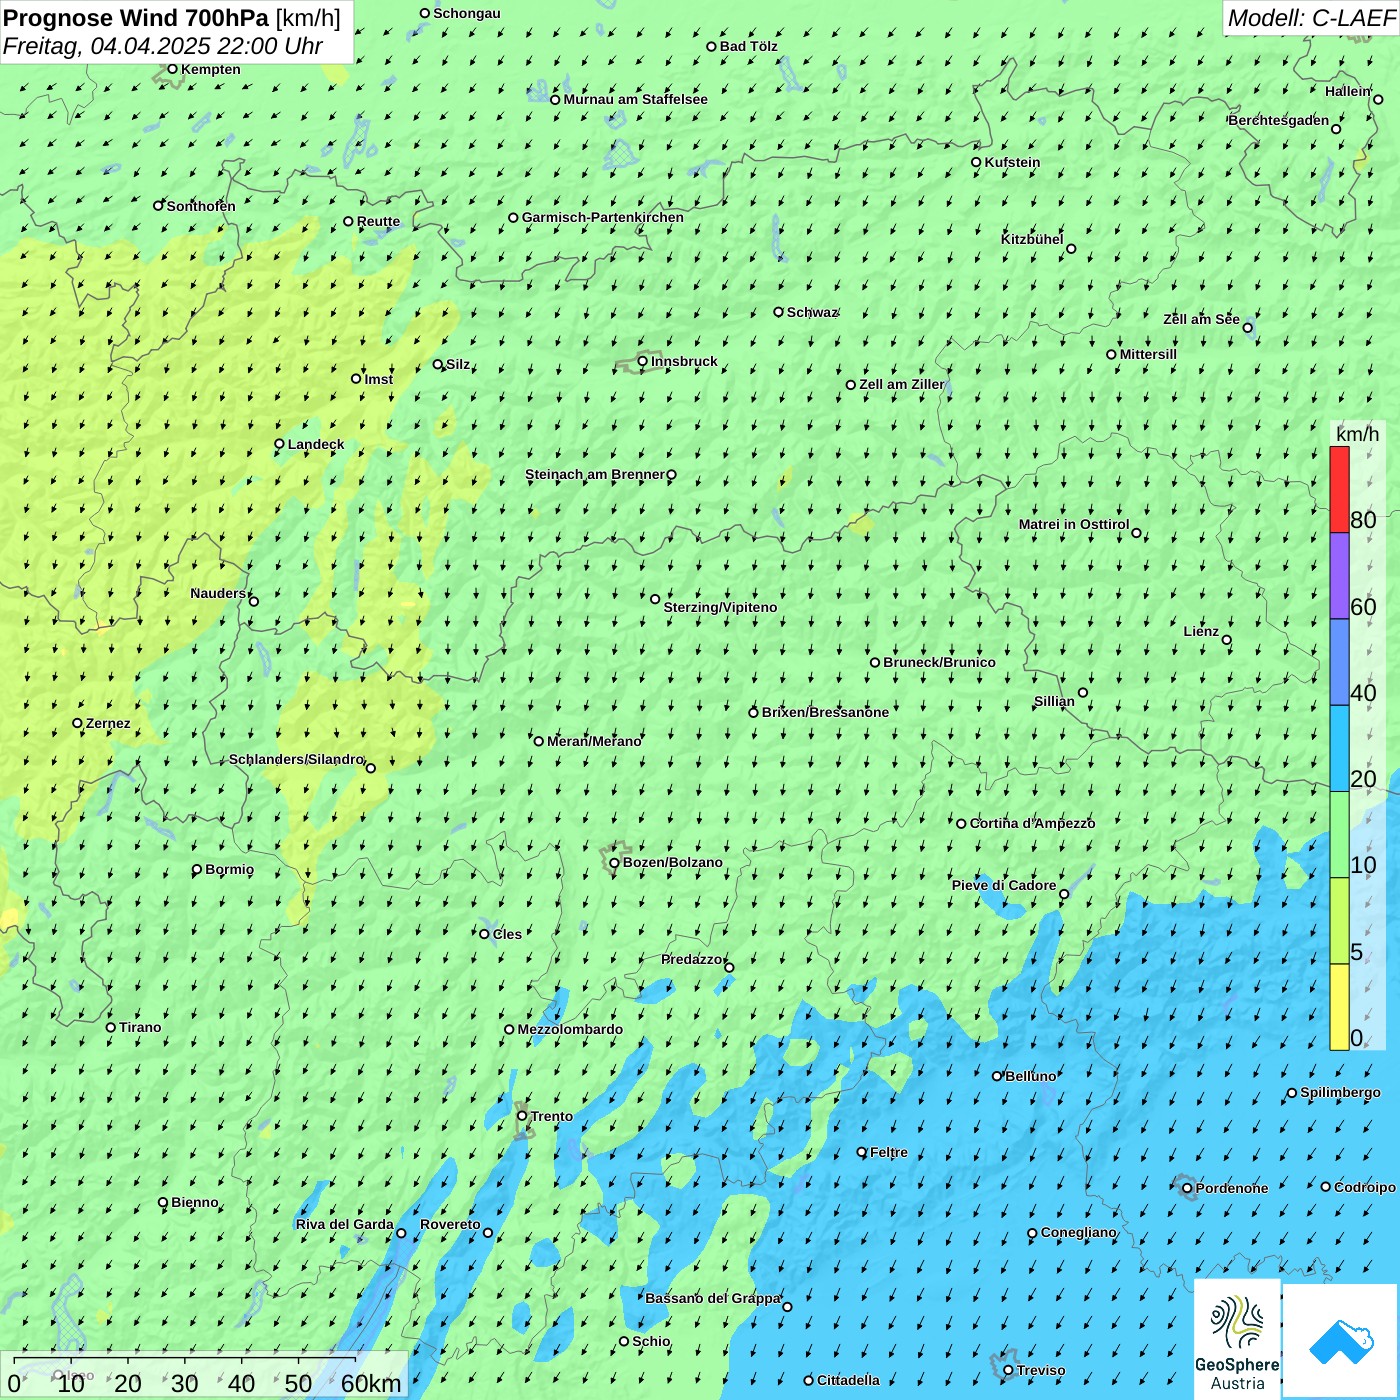The image size is (1400, 1400).
Task: Click the Cortina d'Ampezzo label
Action: coord(1032,823)
